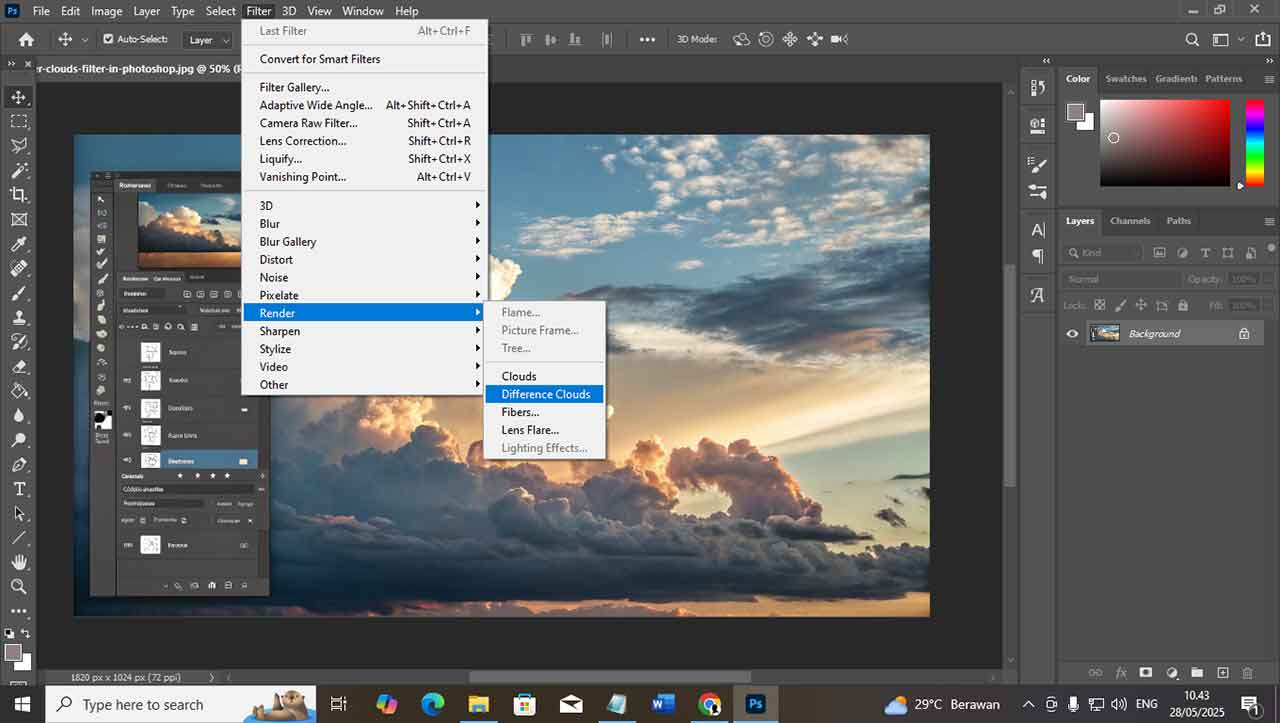Toggle lock transparent pixels in Layers panel

click(1100, 305)
